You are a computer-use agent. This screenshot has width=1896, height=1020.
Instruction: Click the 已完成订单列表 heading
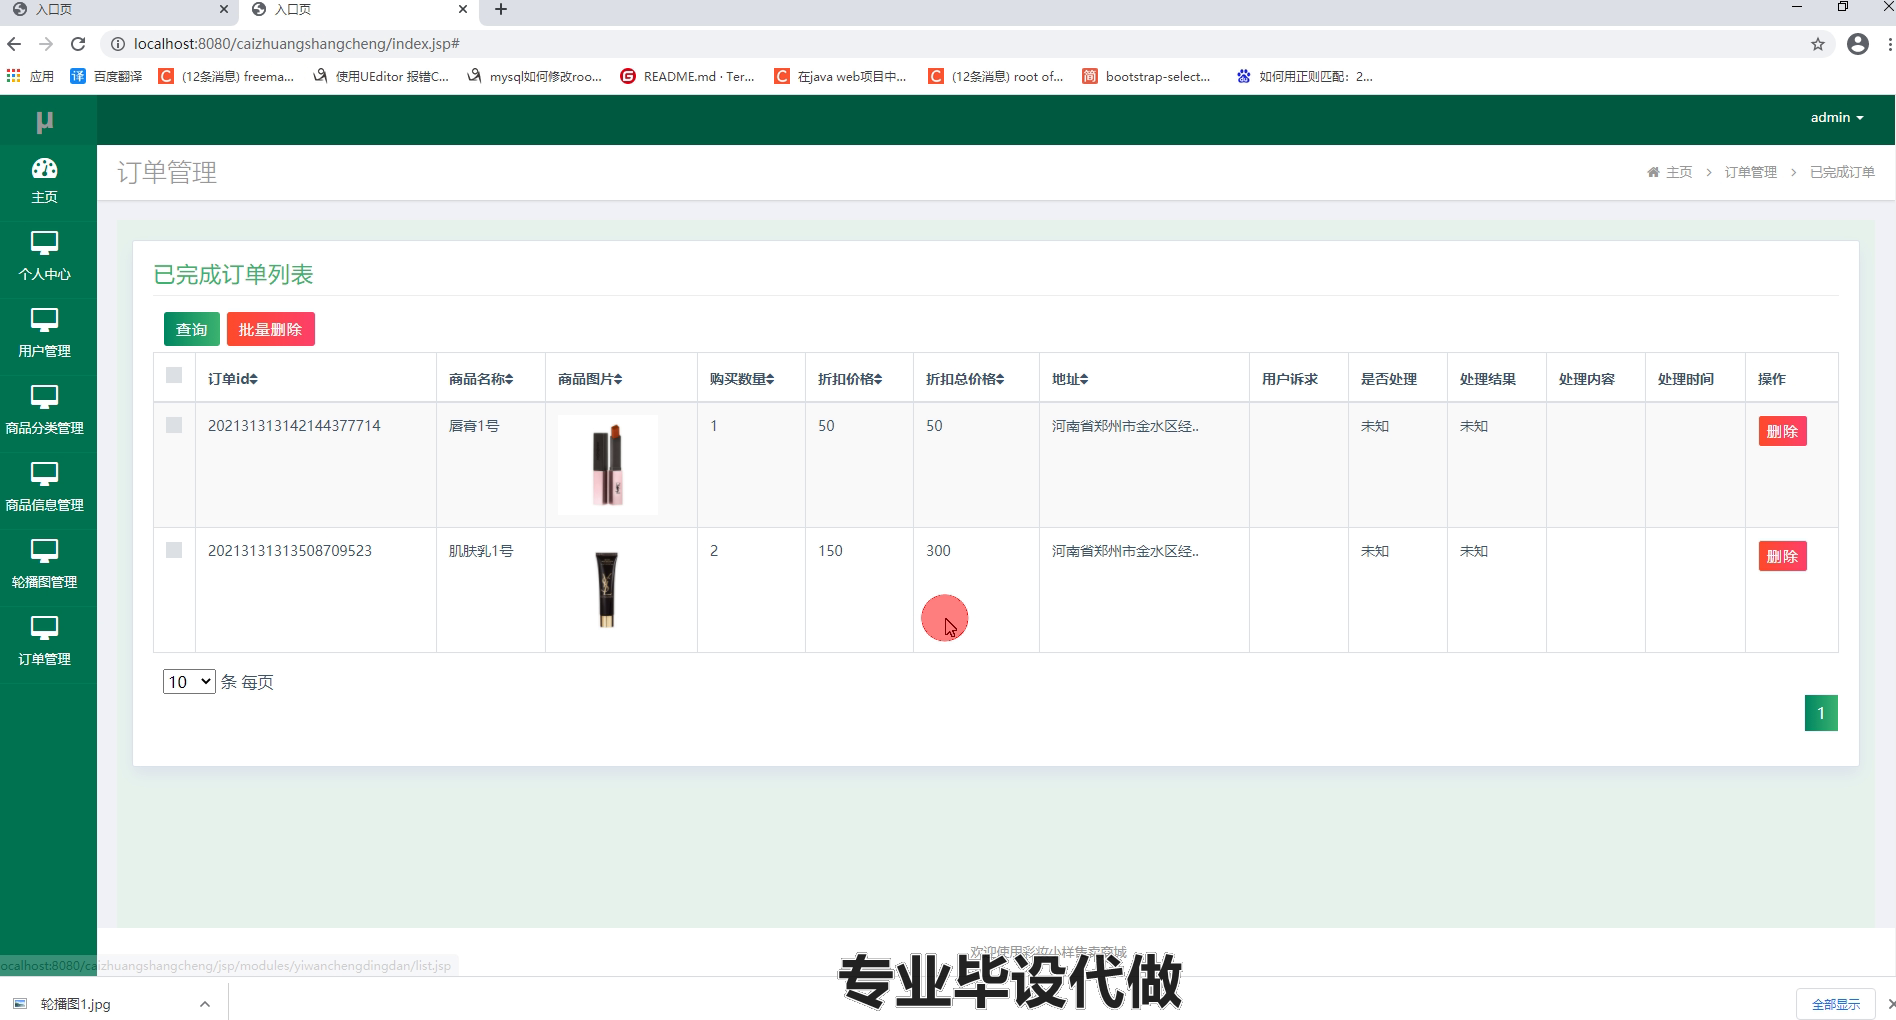coord(233,275)
